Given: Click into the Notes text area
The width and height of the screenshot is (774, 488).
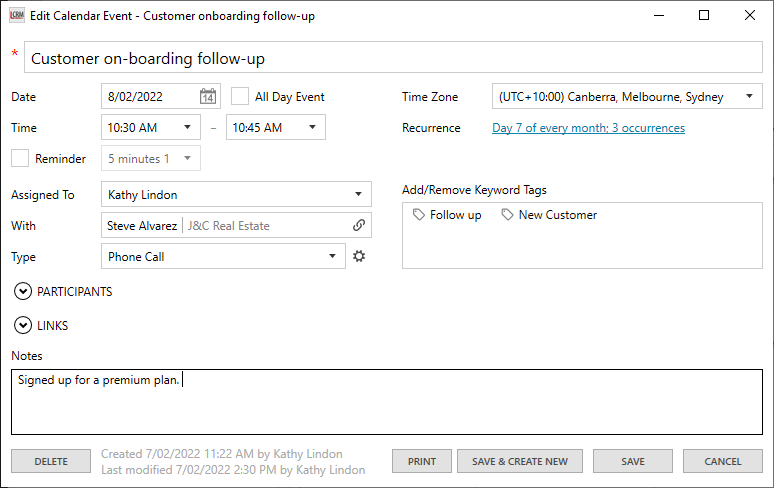Looking at the screenshot, I should [386, 403].
